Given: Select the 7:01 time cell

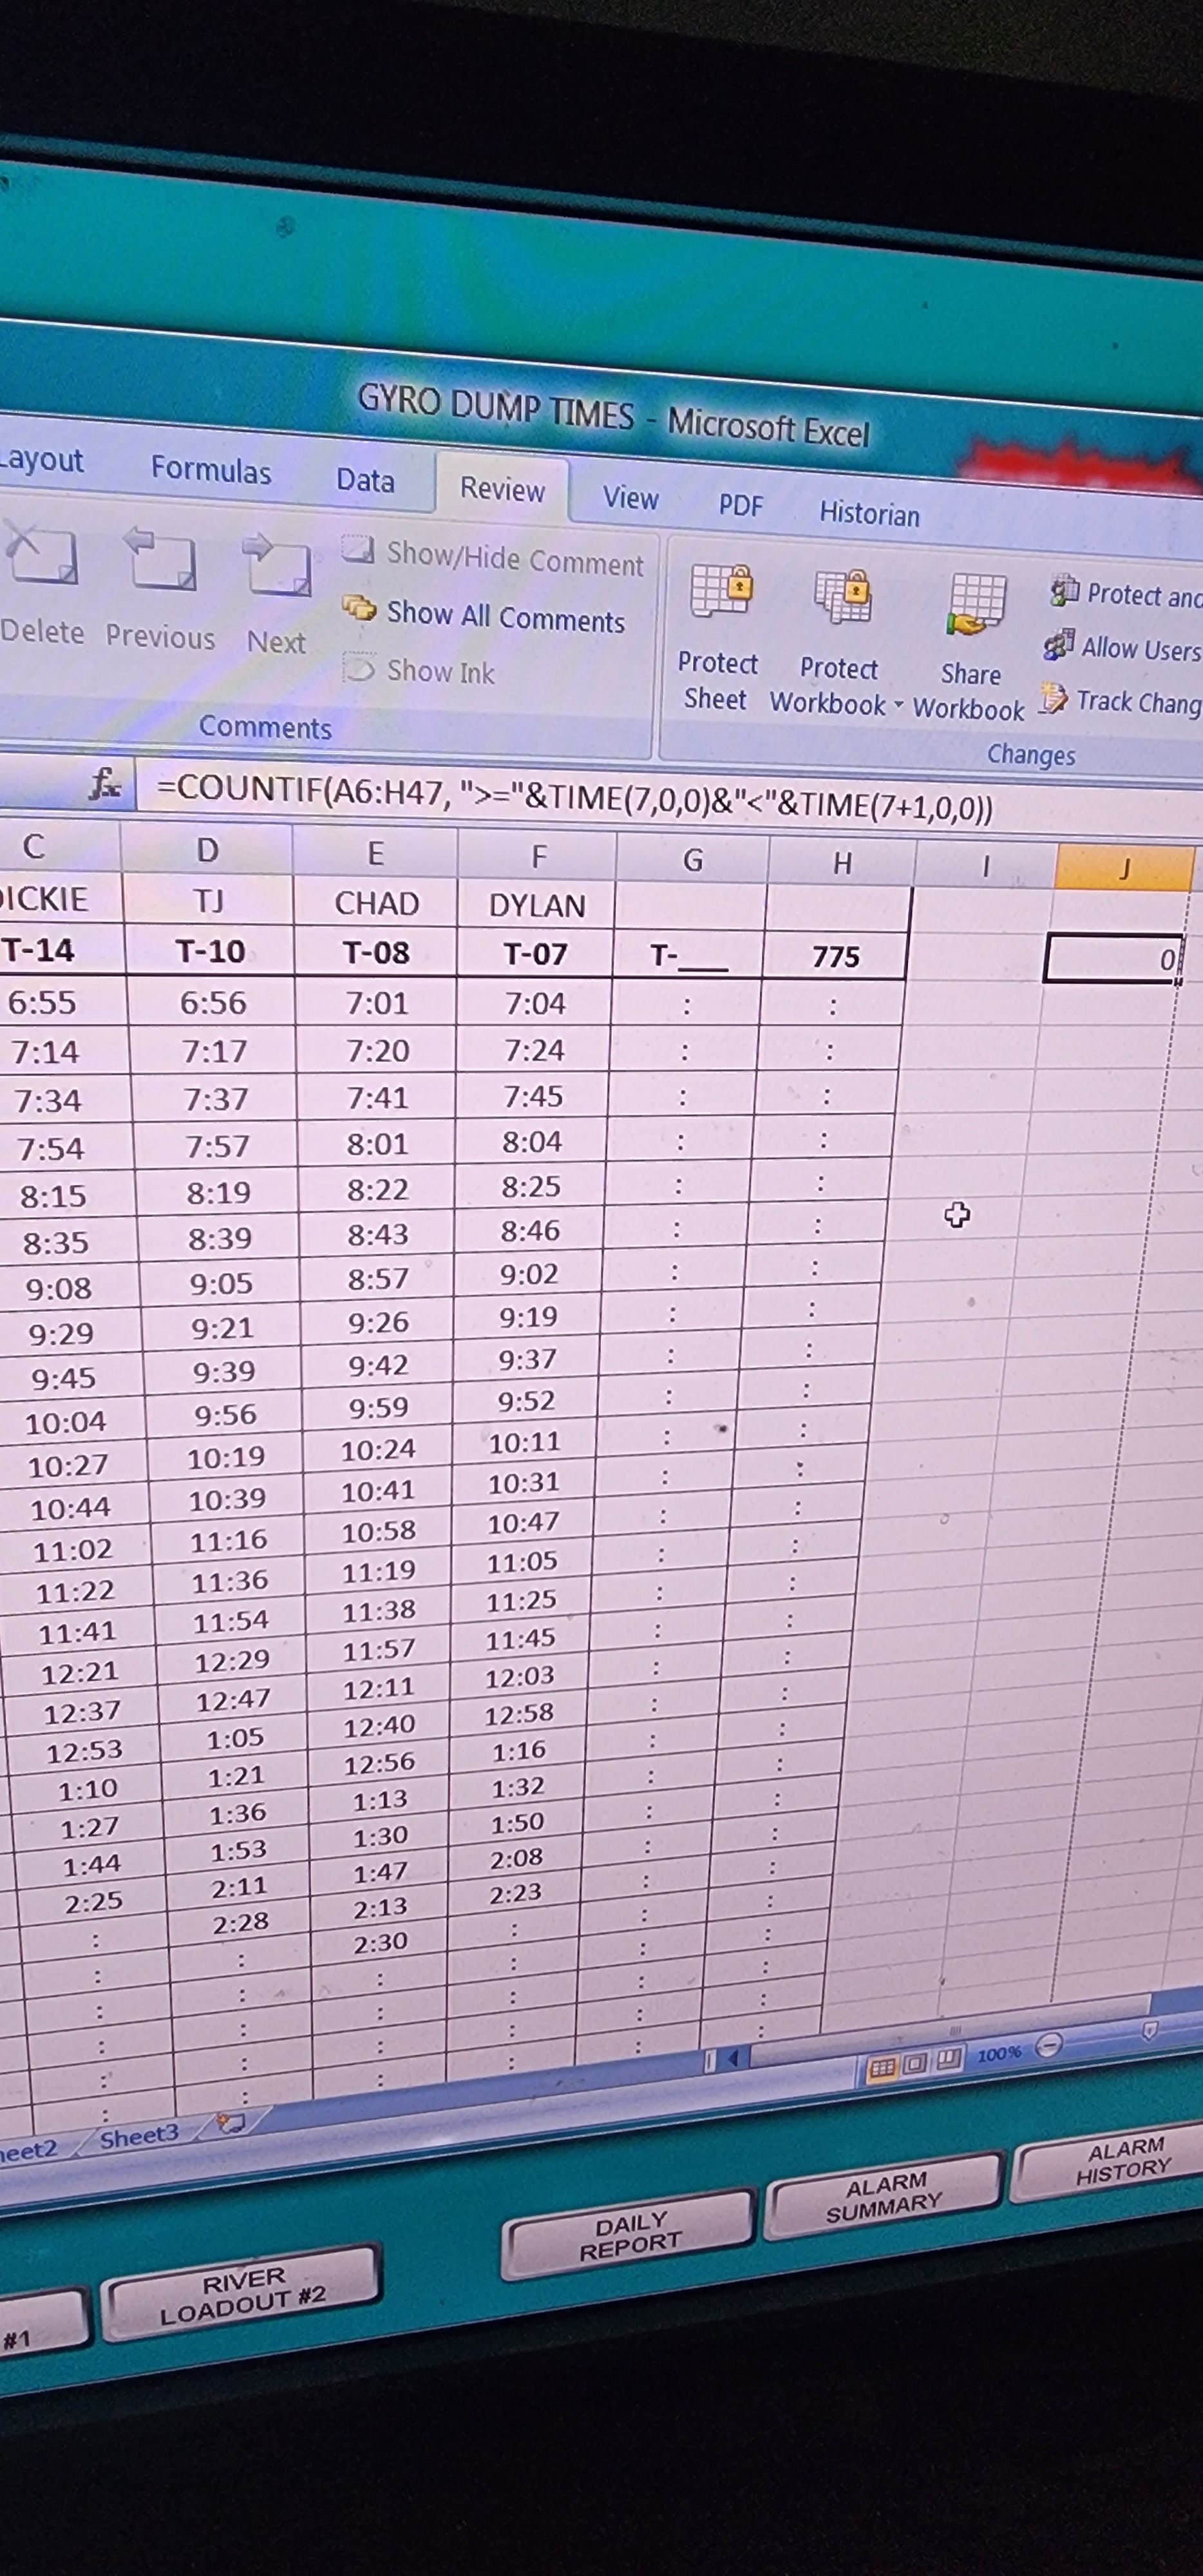Looking at the screenshot, I should [377, 1002].
